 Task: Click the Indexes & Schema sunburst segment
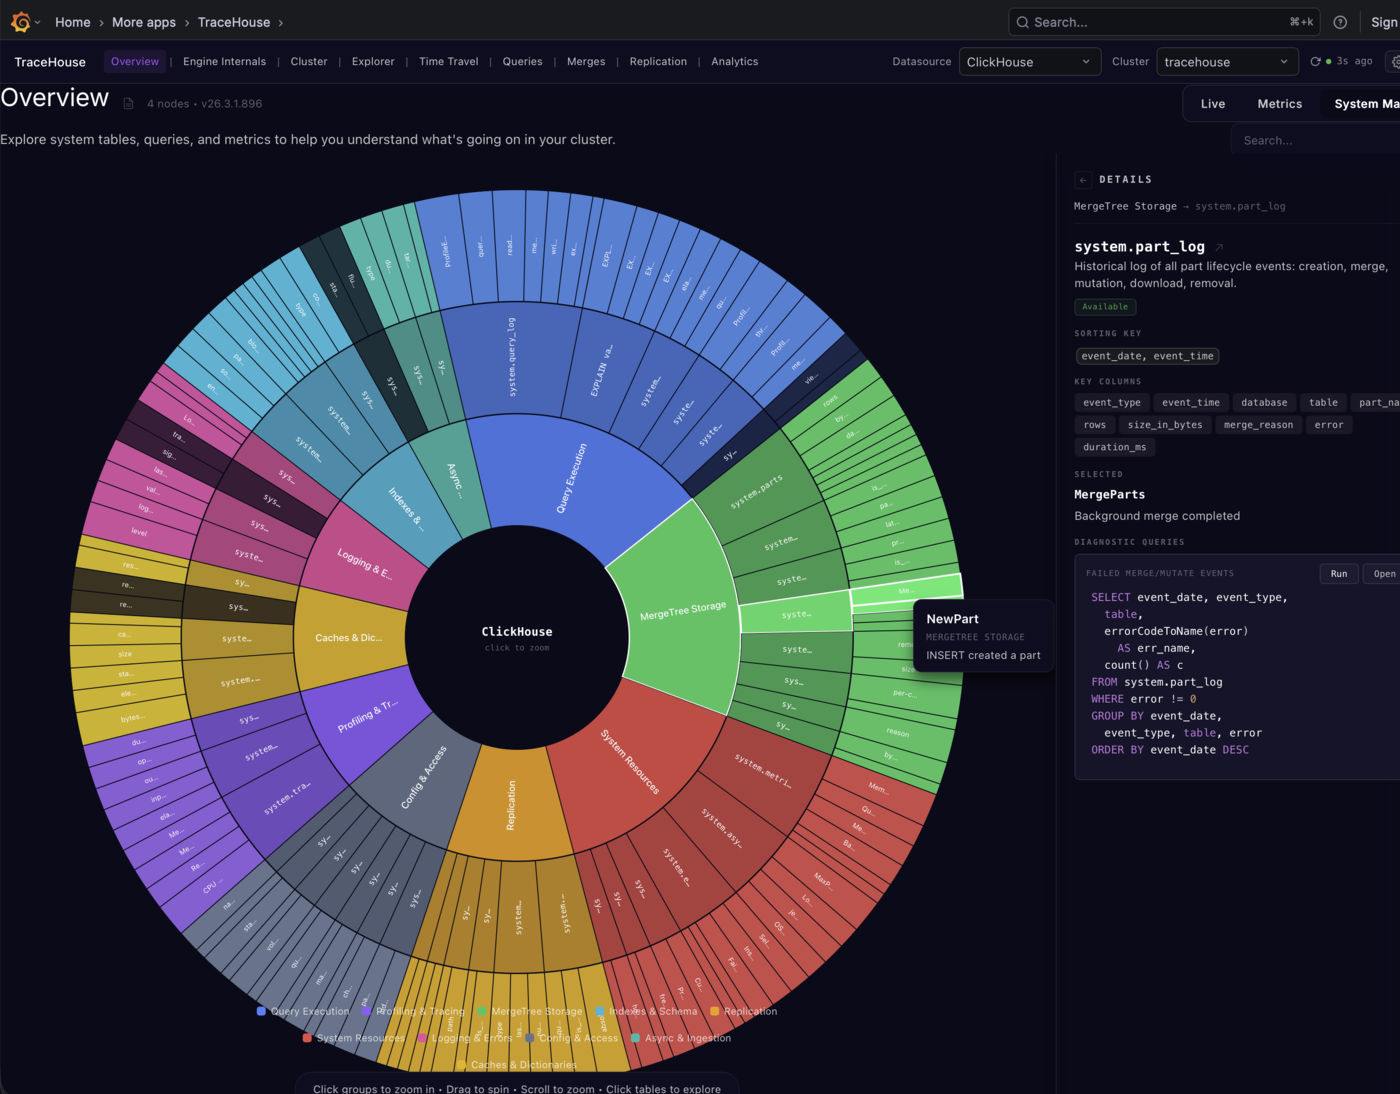[405, 507]
